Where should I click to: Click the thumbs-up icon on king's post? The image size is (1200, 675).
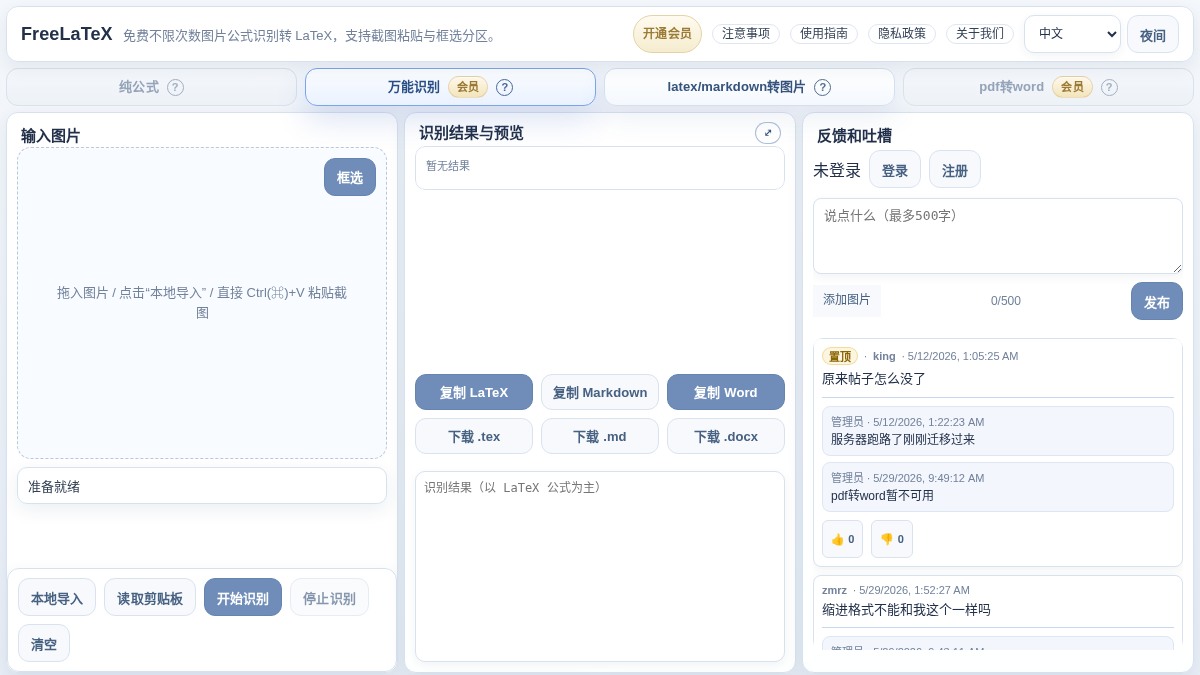coord(842,539)
